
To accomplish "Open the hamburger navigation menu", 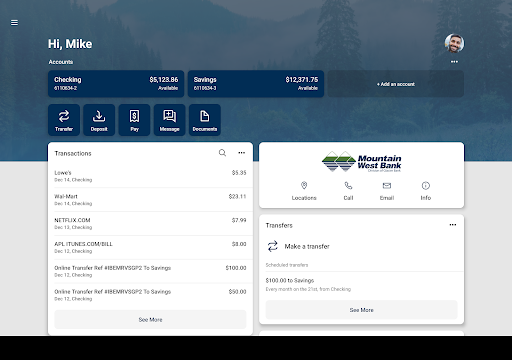I will click(14, 23).
